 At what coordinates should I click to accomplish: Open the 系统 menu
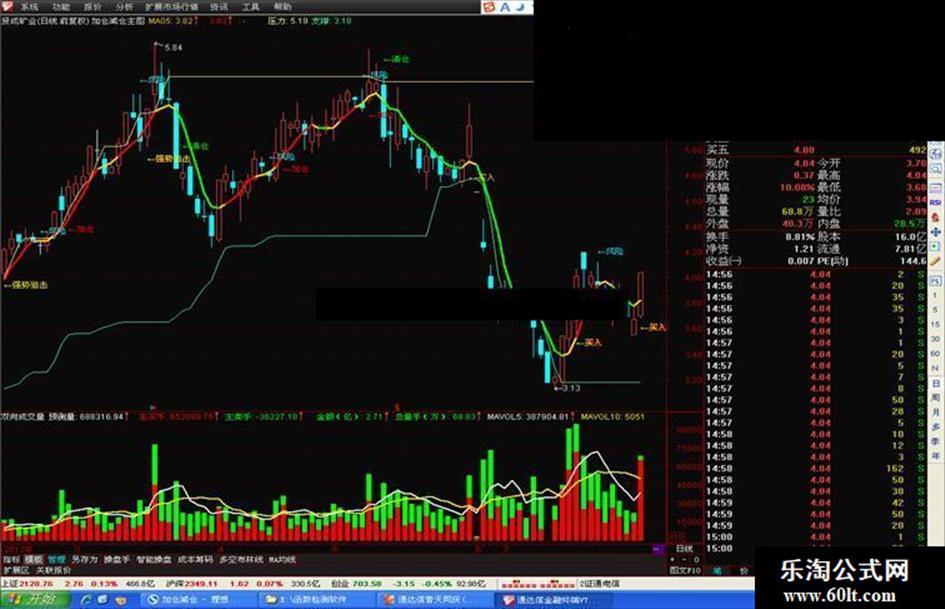pyautogui.click(x=29, y=7)
